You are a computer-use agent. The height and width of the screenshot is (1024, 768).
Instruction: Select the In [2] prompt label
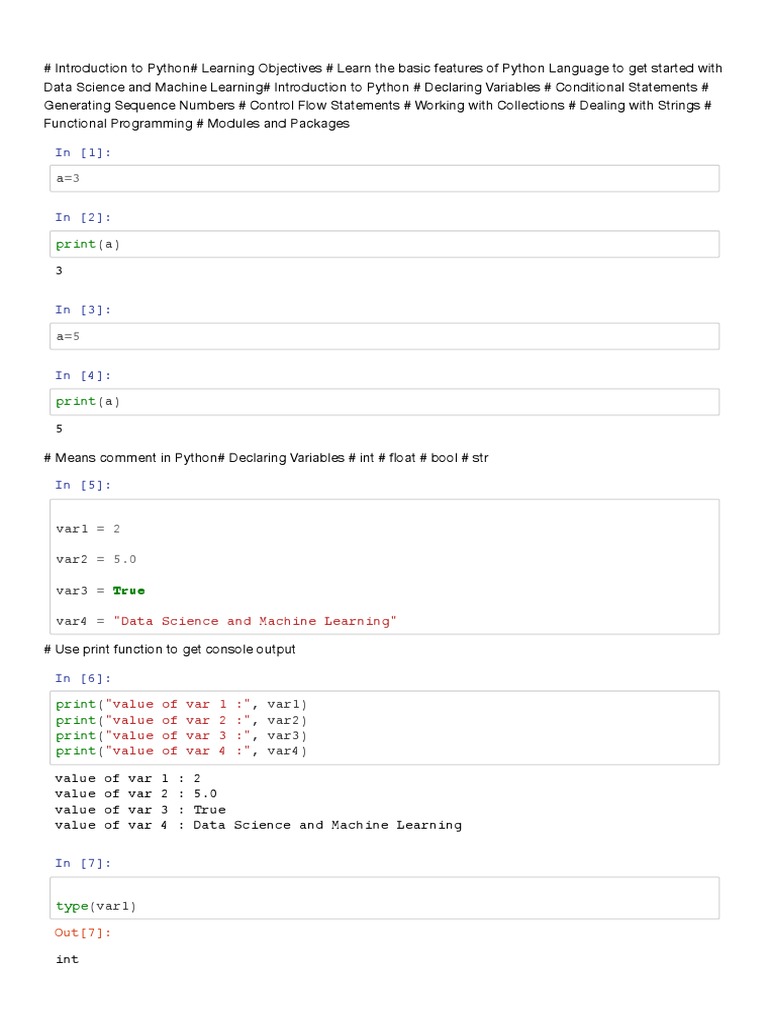83,217
